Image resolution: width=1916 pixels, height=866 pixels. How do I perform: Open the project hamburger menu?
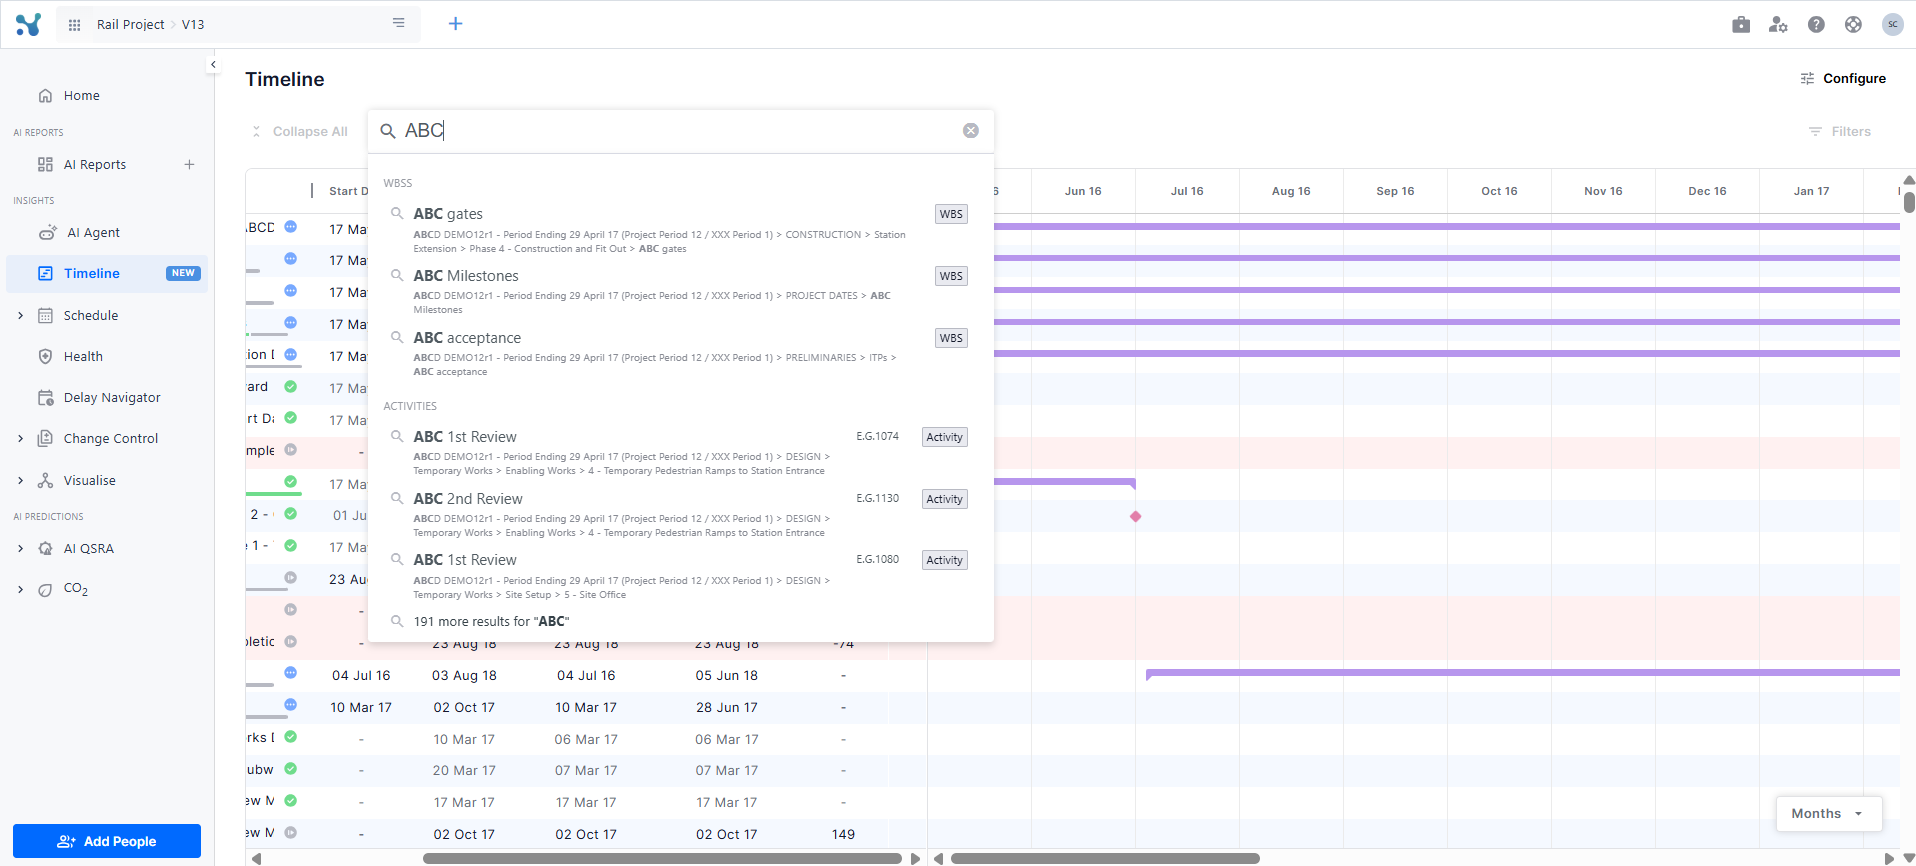pos(398,23)
